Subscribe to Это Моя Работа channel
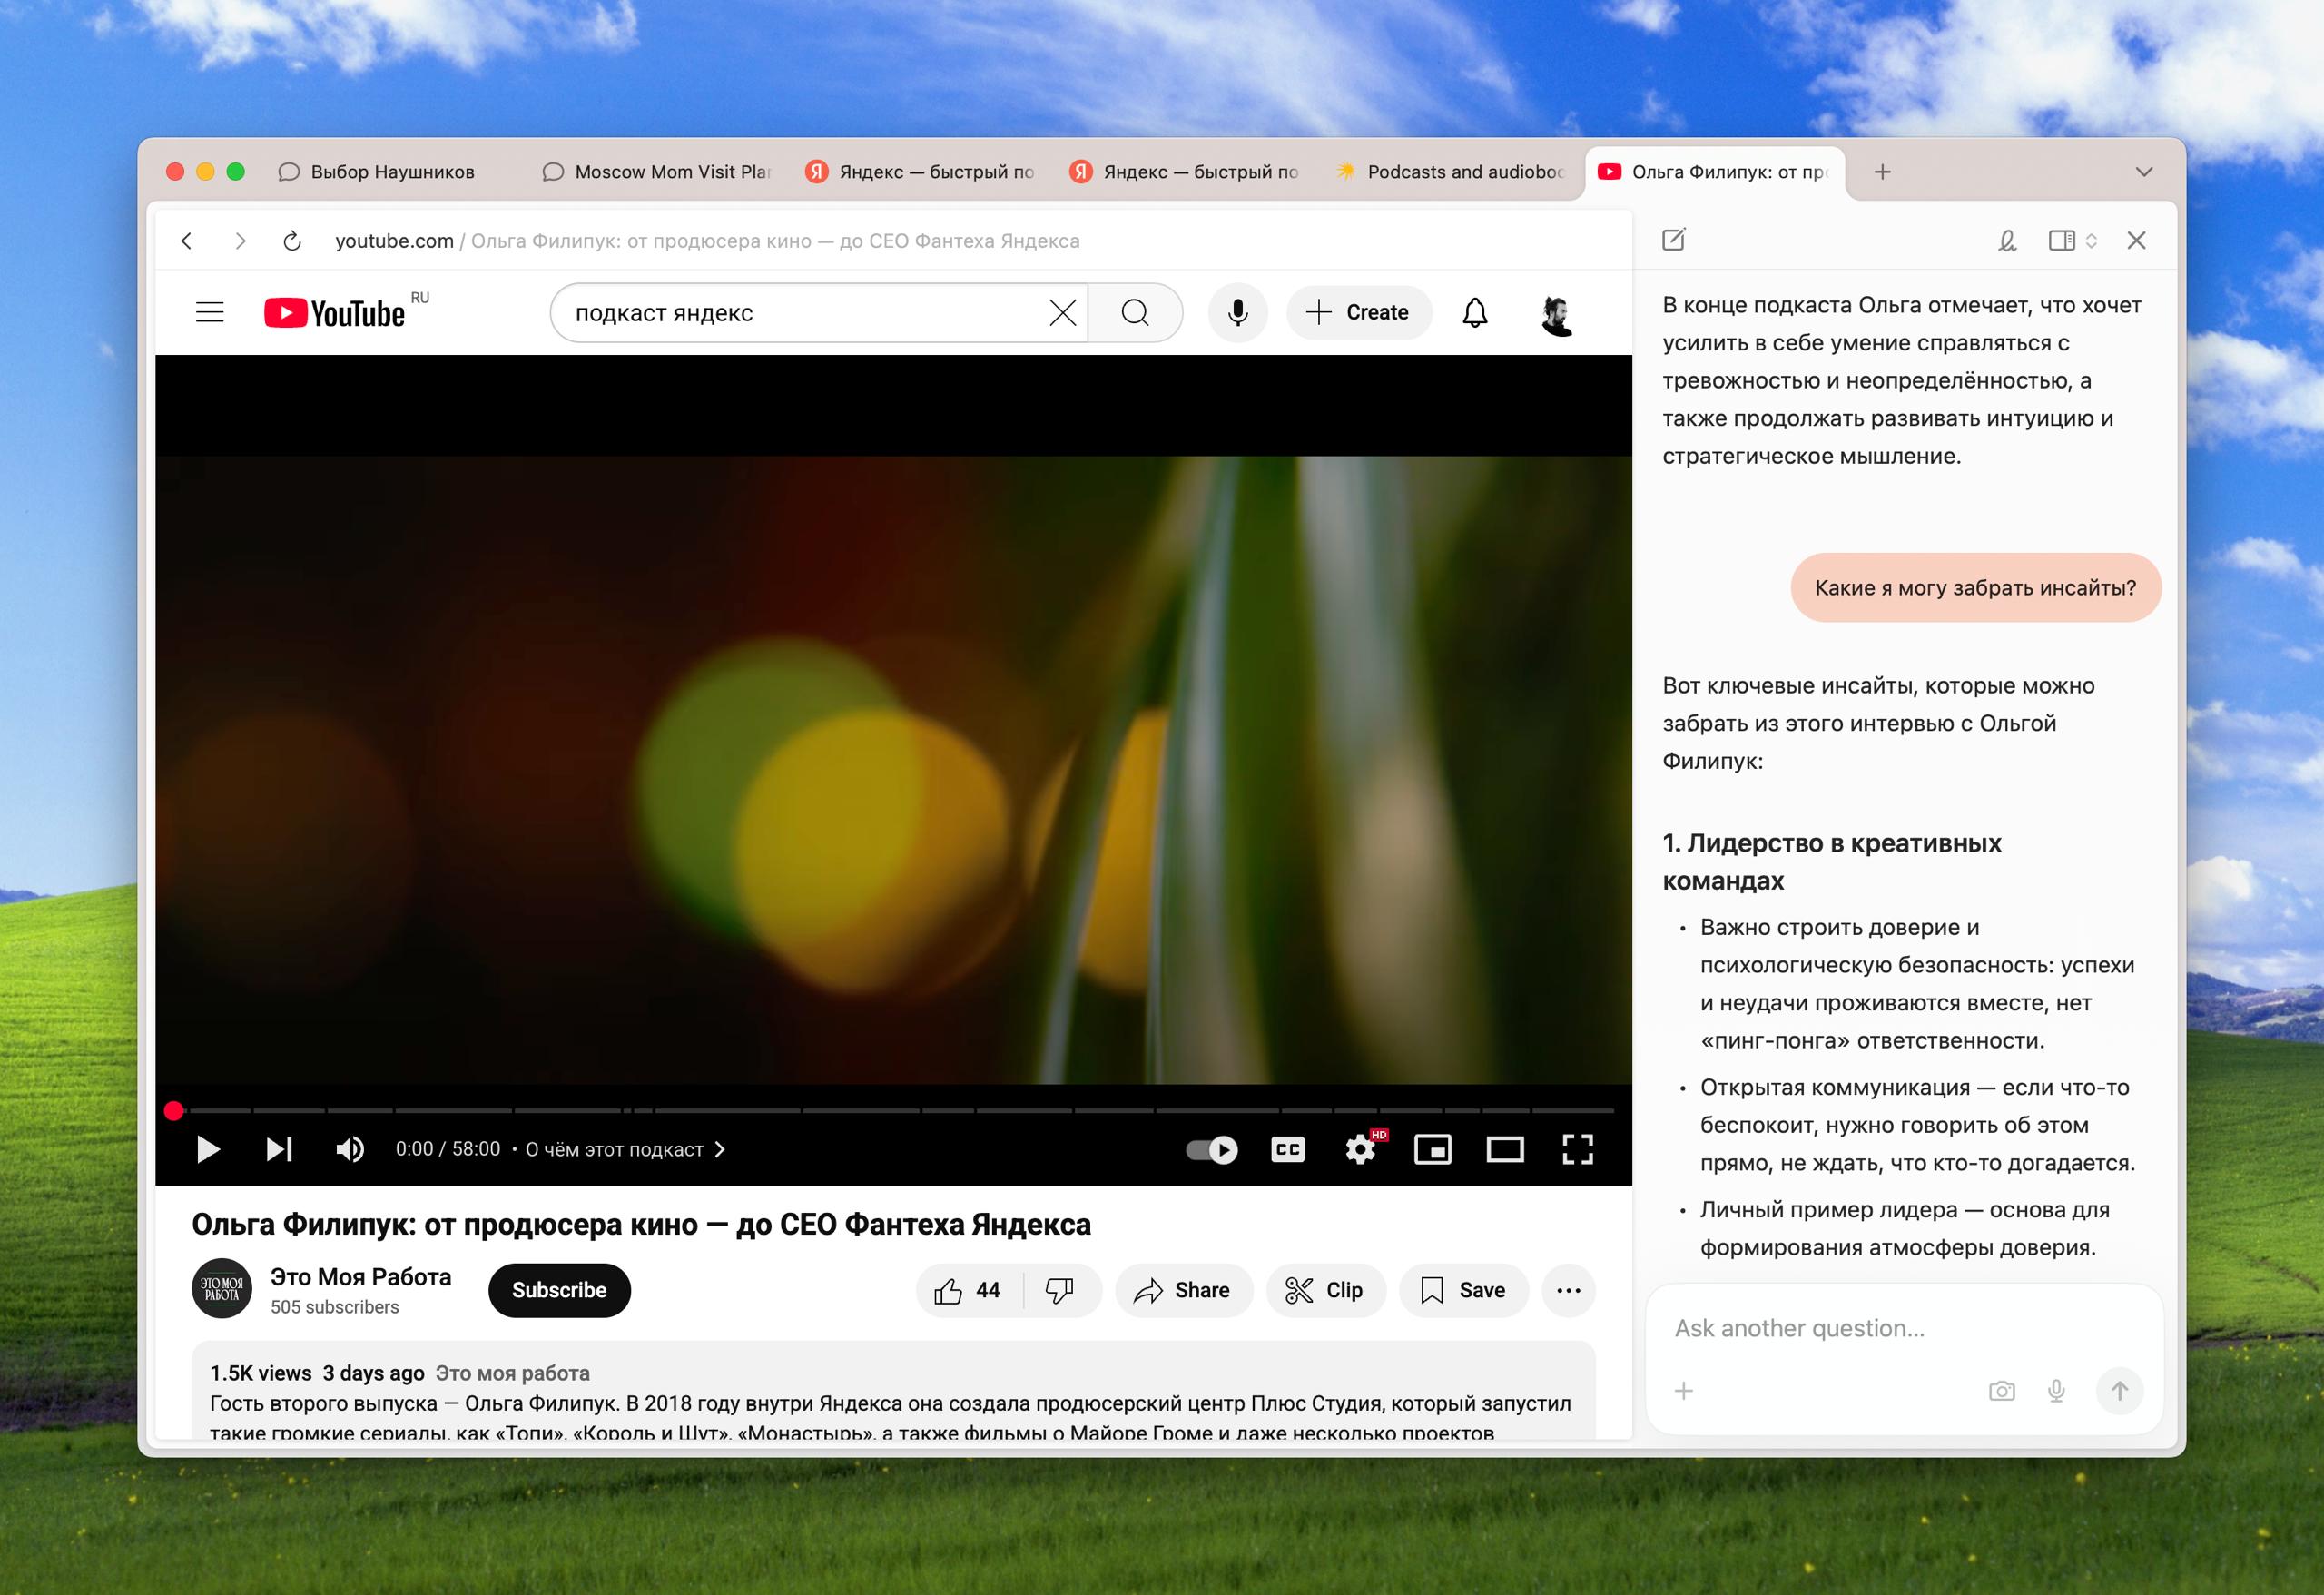Screen dimensions: 2324x1595 tap(559, 1291)
